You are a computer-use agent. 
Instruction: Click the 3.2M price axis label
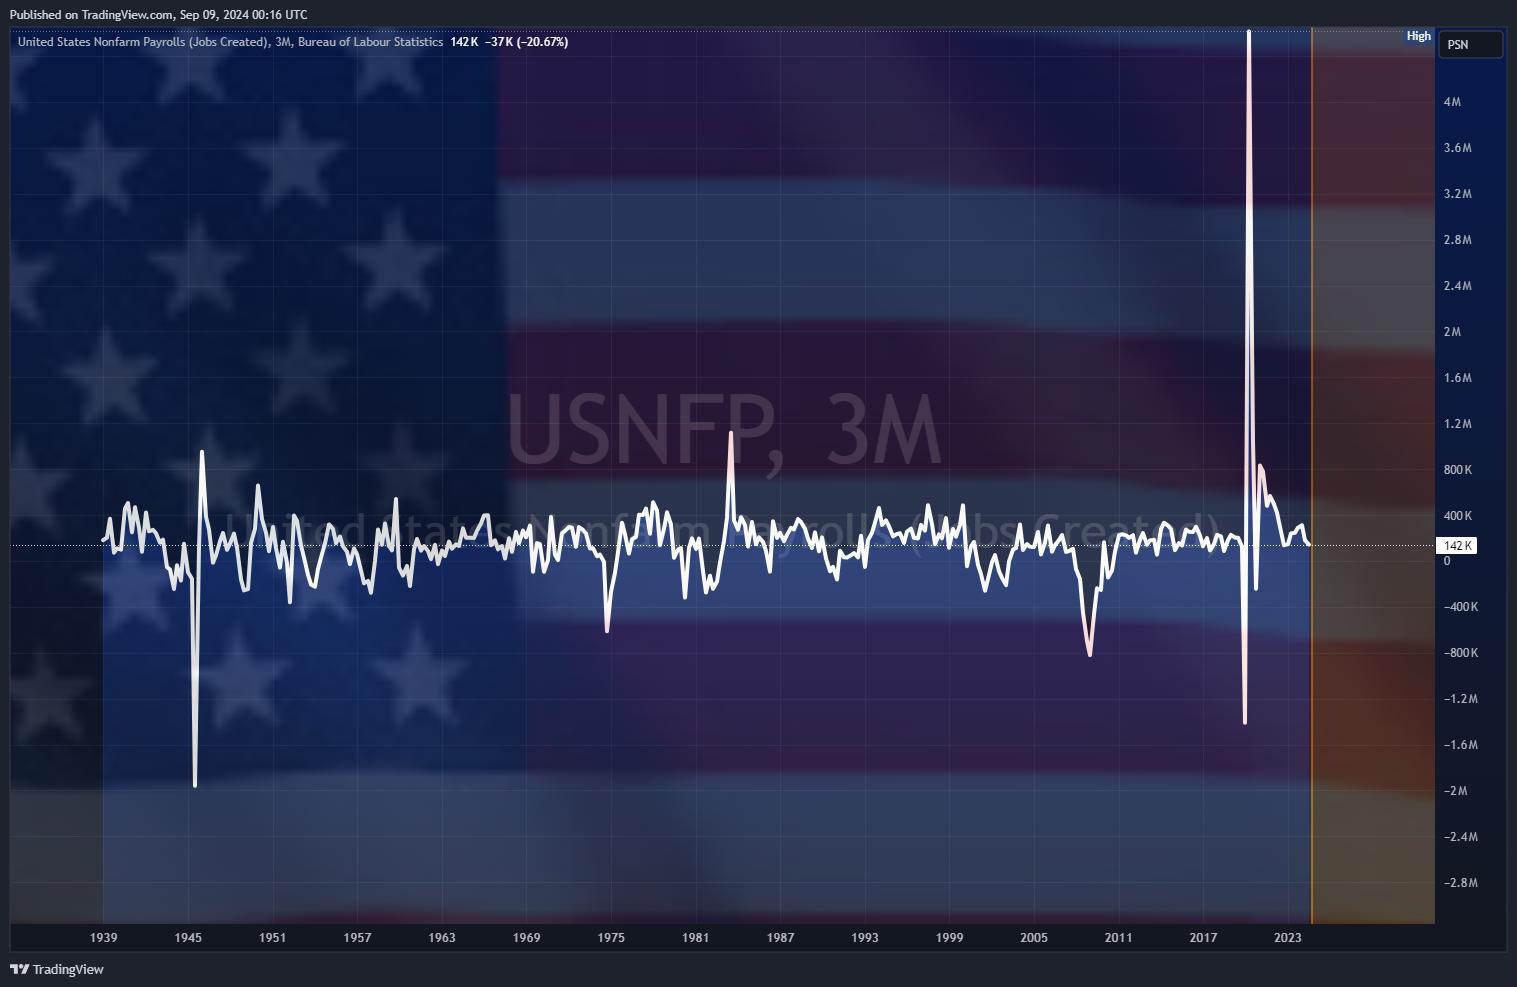(x=1457, y=194)
